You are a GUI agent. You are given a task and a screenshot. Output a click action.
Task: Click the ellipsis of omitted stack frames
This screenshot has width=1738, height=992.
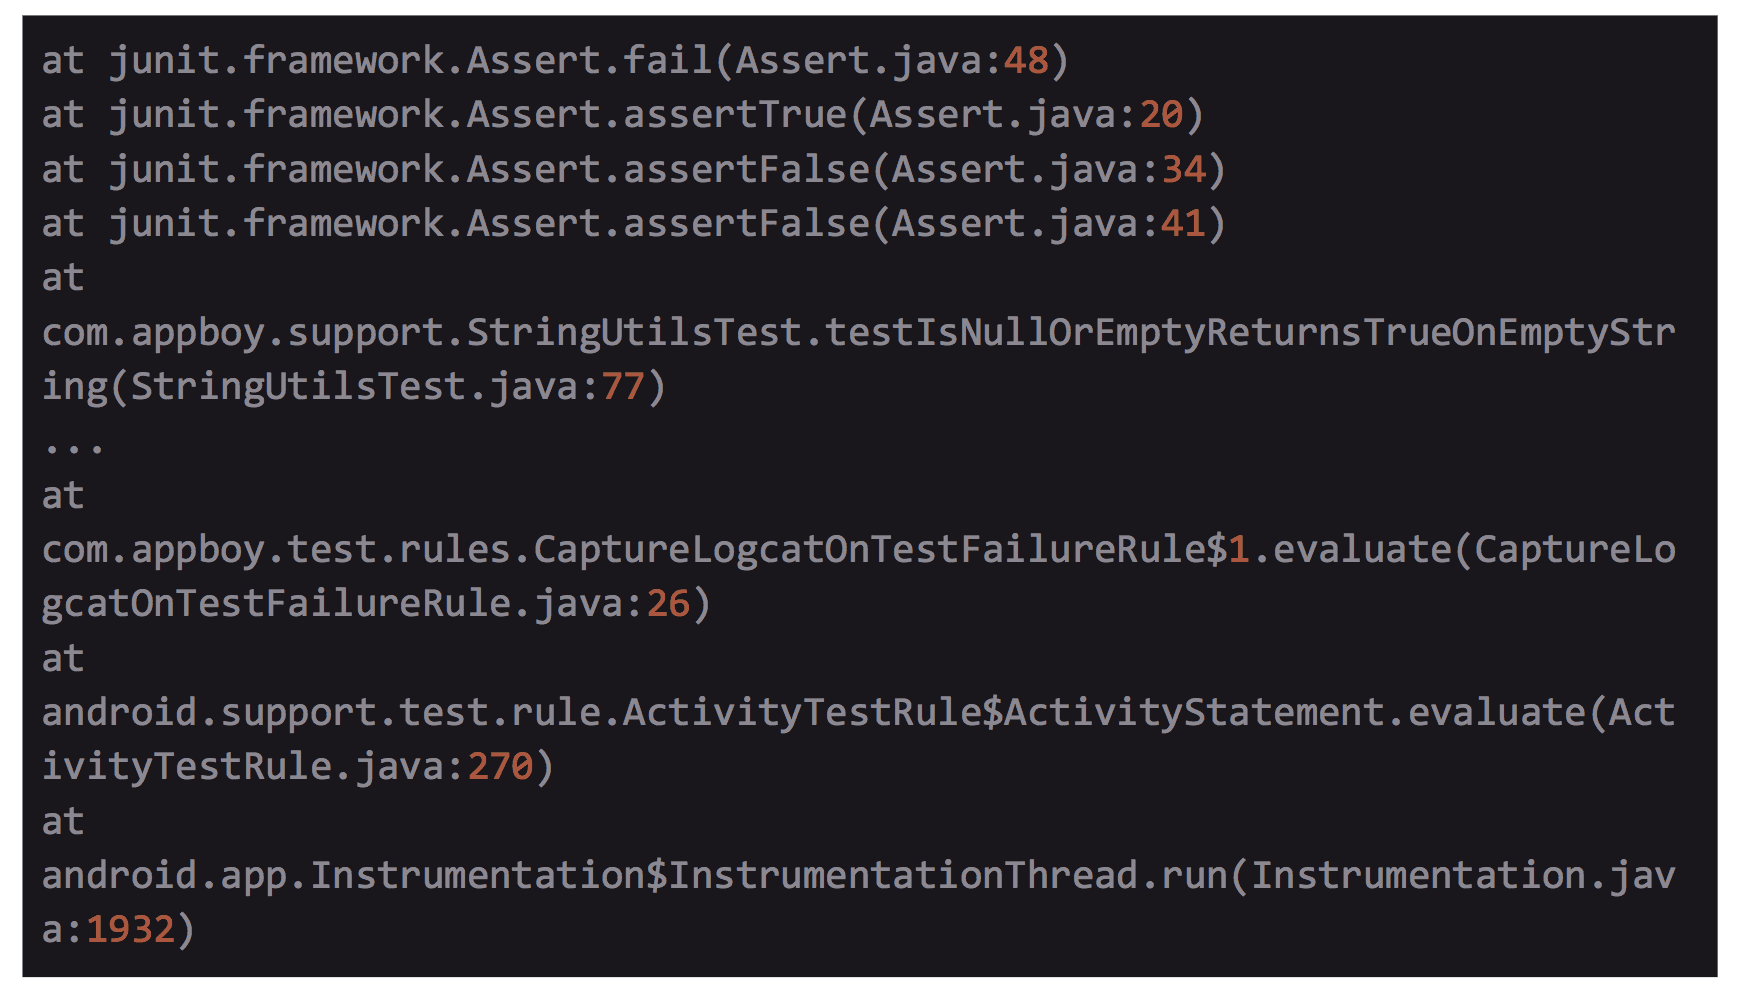point(73,444)
